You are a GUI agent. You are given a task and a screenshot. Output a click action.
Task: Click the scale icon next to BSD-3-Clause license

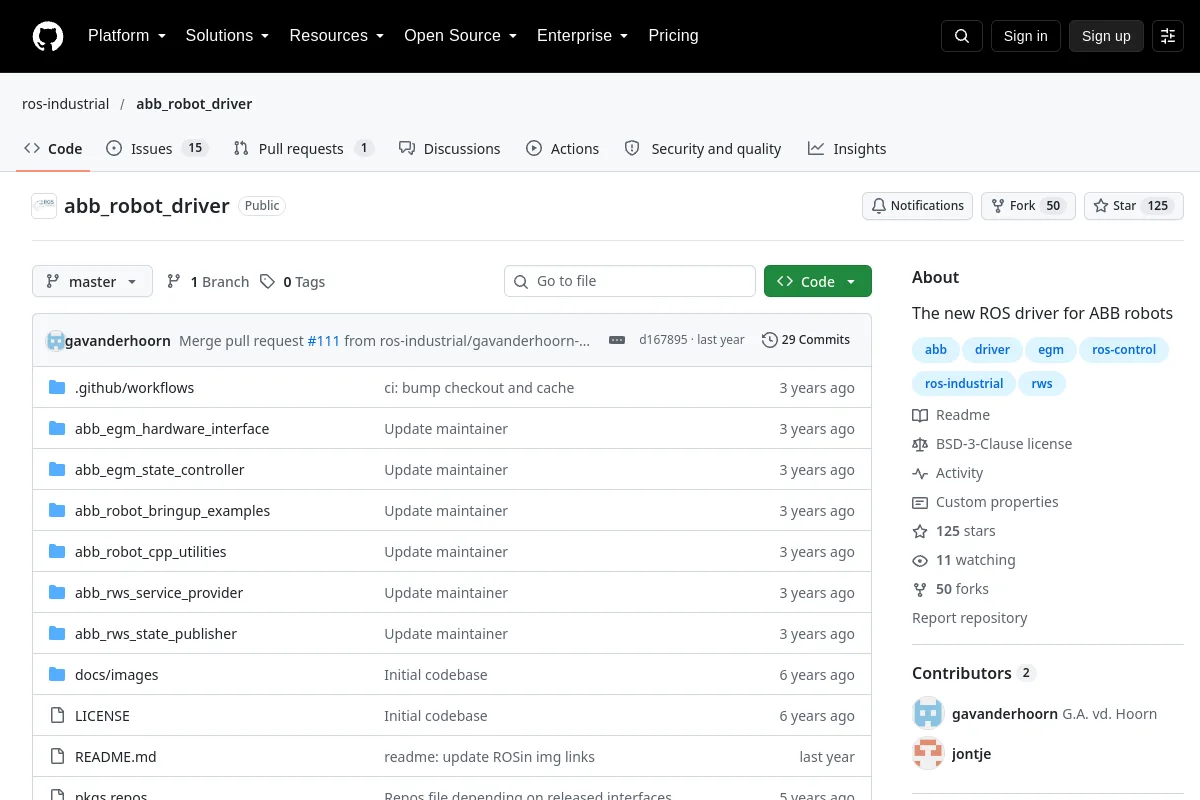[920, 444]
